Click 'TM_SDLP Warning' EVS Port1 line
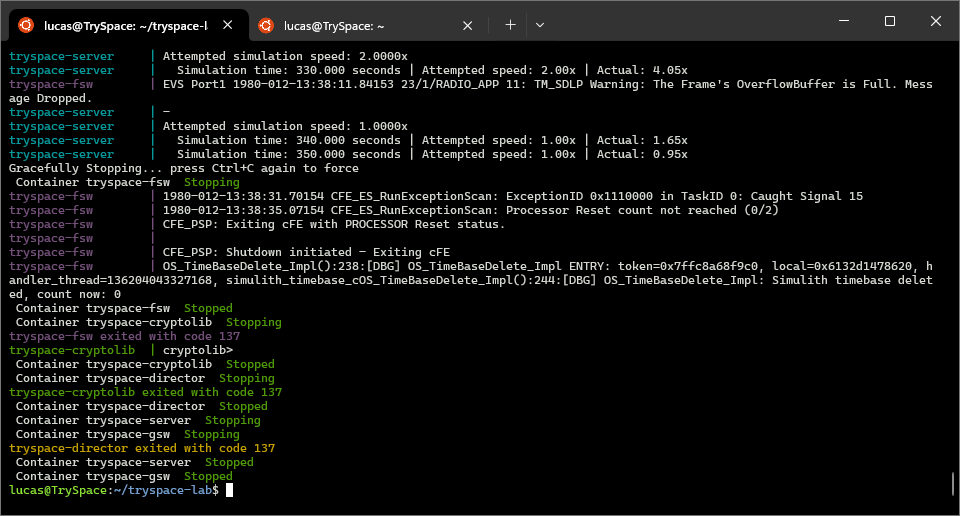This screenshot has height=516, width=960. coord(471,91)
